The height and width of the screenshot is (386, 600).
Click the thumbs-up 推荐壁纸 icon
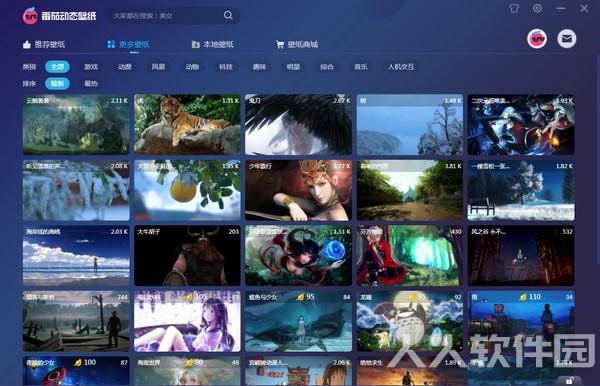(x=26, y=44)
